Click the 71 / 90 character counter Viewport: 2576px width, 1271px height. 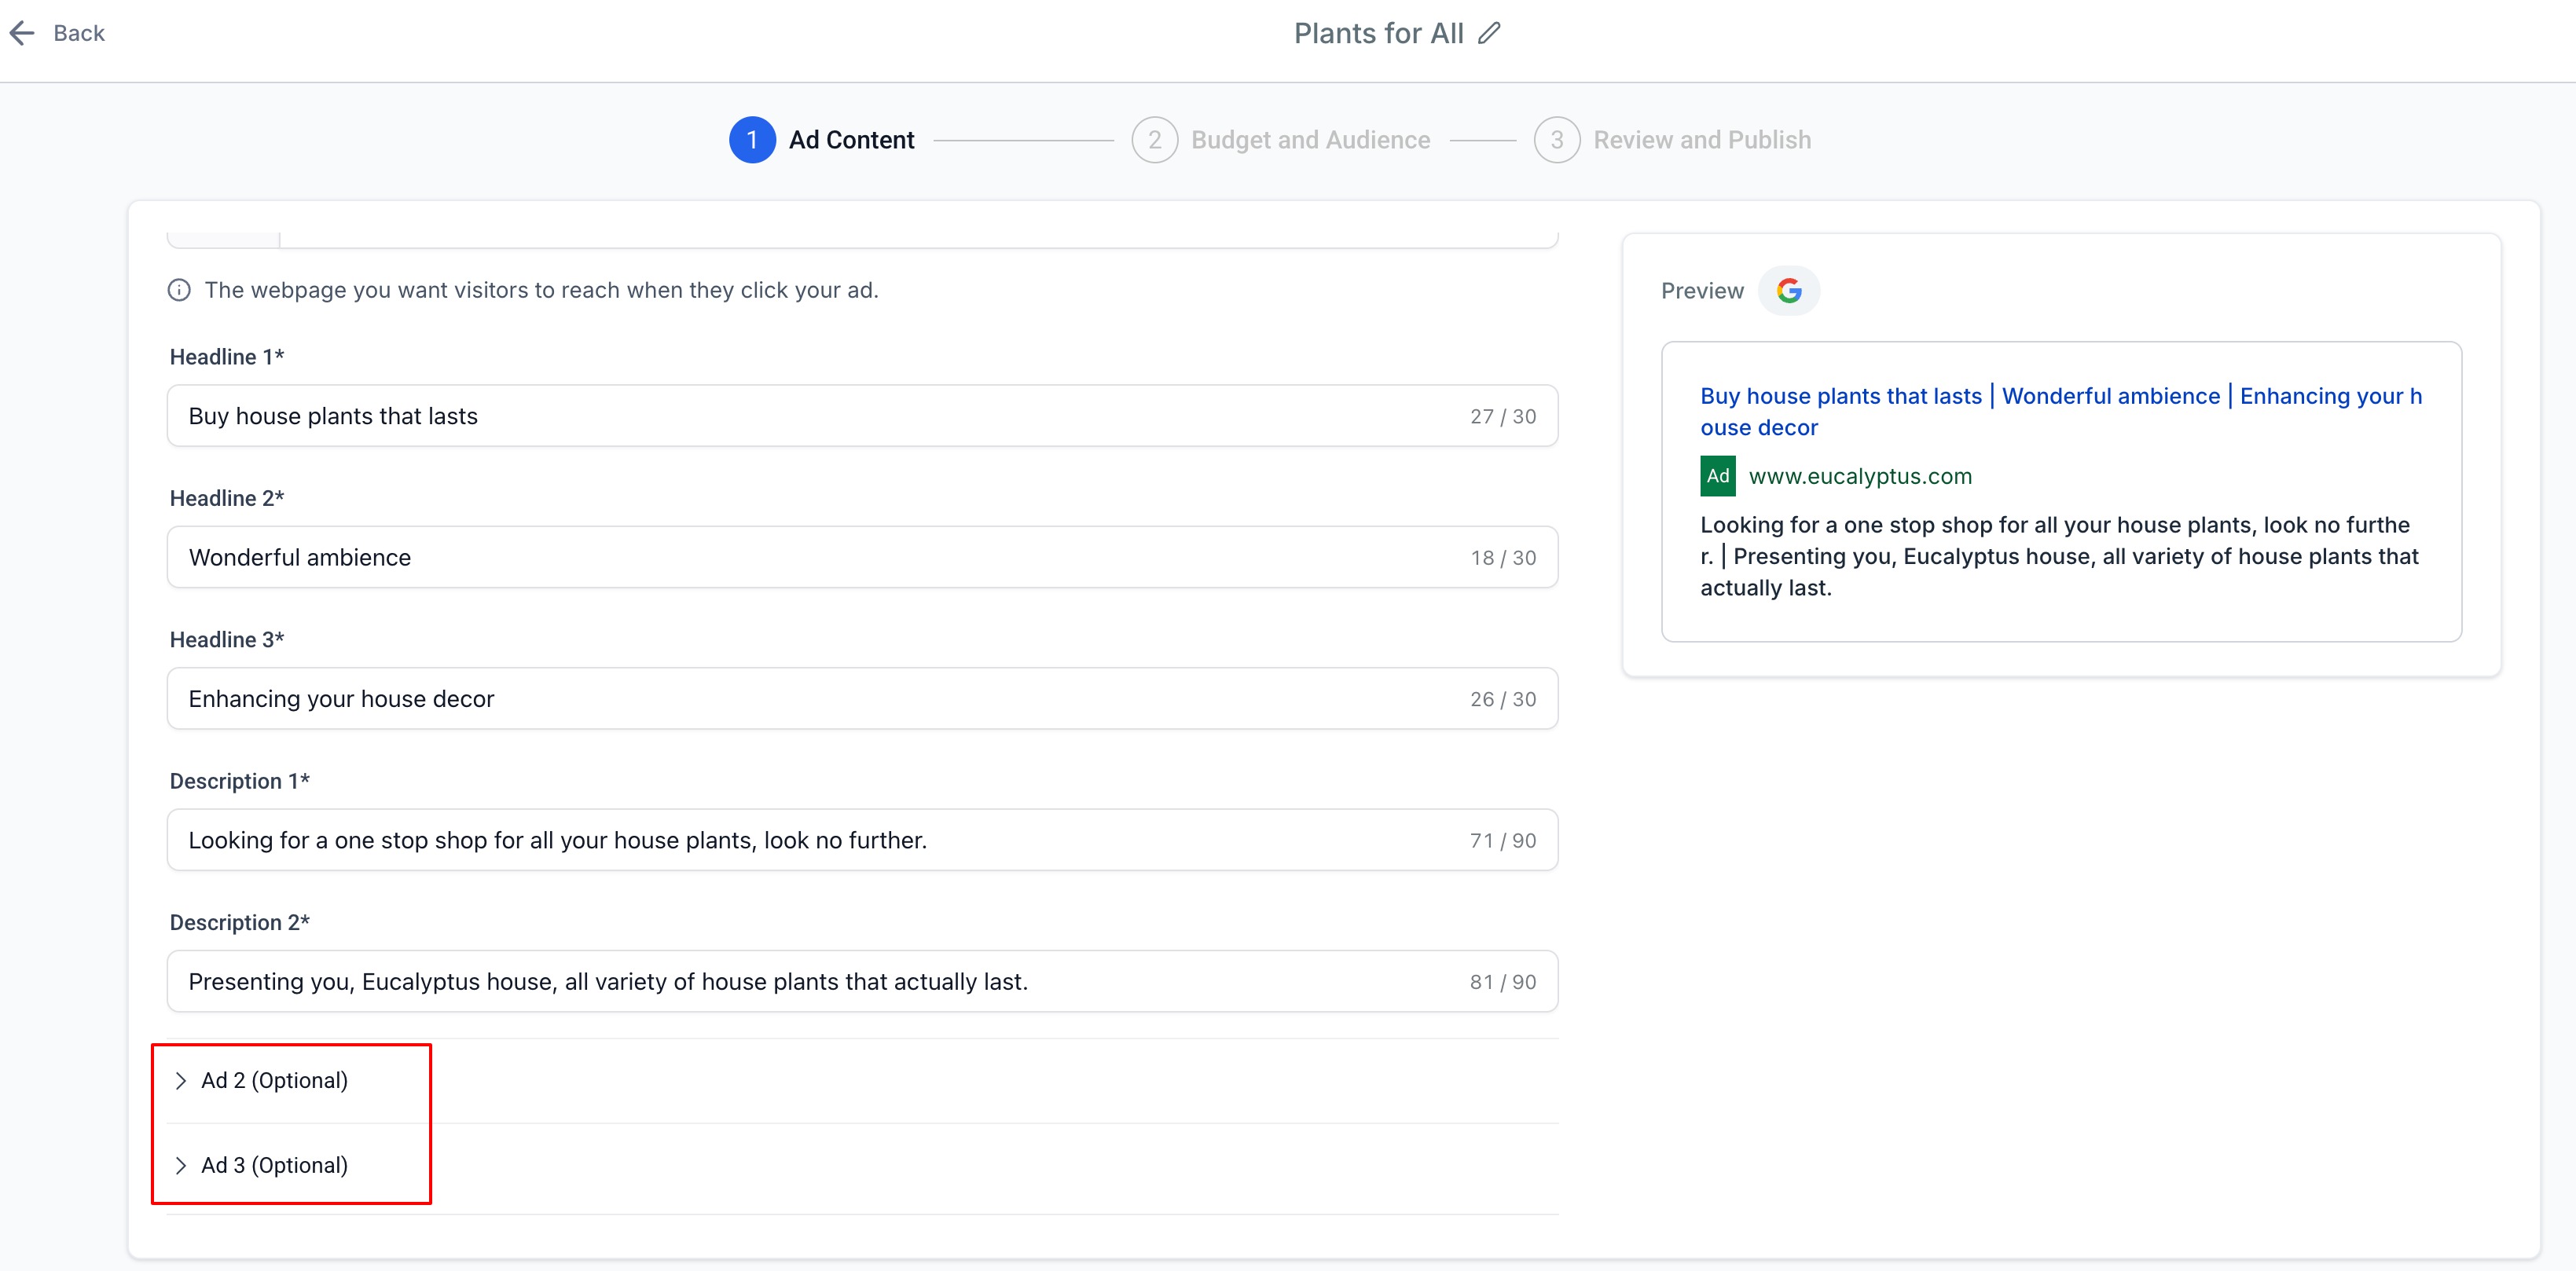click(1503, 840)
